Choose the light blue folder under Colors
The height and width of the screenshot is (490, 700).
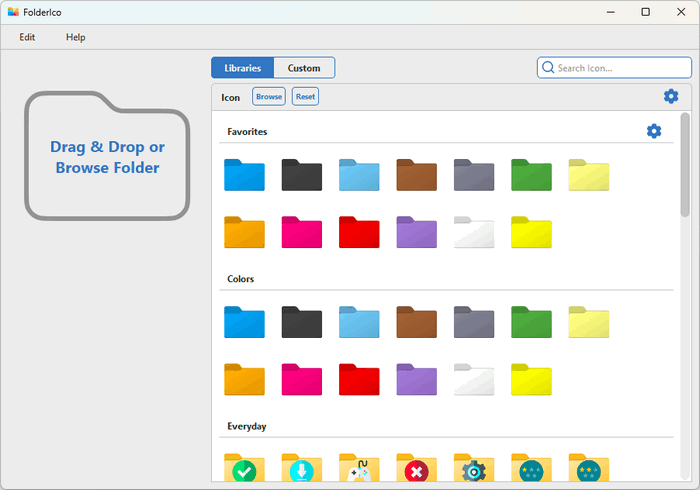[x=359, y=322]
